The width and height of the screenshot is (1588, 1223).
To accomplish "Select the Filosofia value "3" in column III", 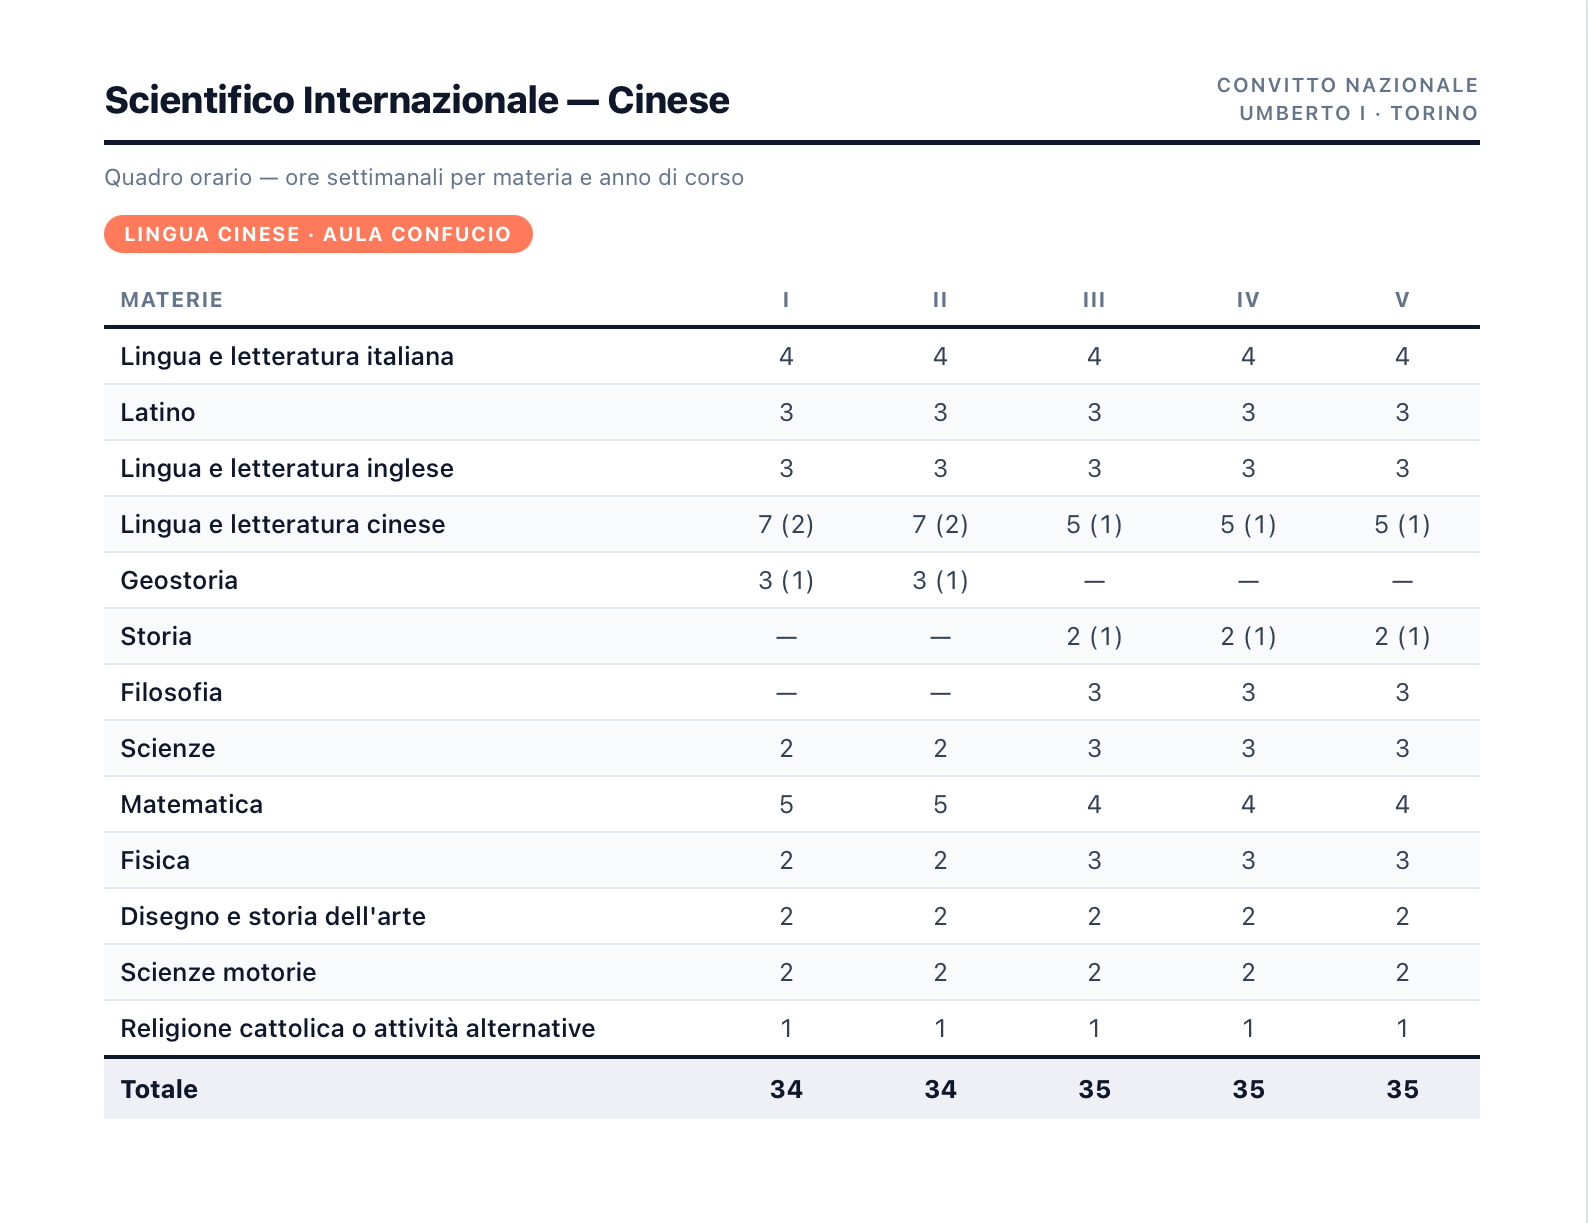I will [x=1094, y=693].
